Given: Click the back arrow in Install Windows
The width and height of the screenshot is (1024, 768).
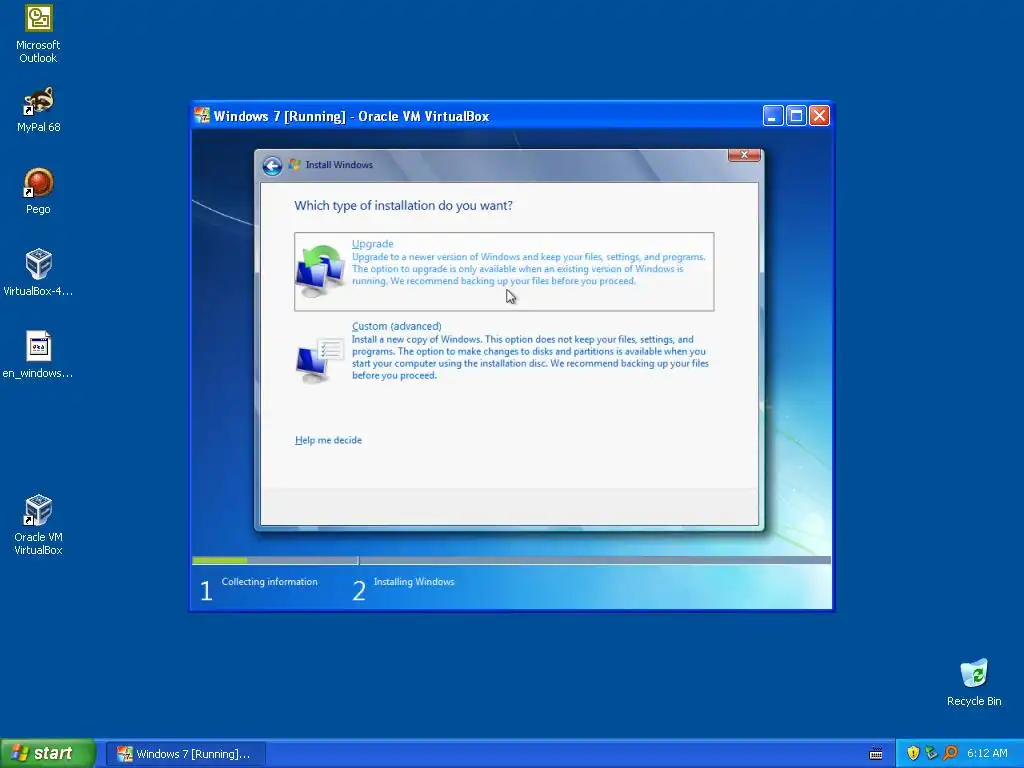Looking at the screenshot, I should coord(272,166).
